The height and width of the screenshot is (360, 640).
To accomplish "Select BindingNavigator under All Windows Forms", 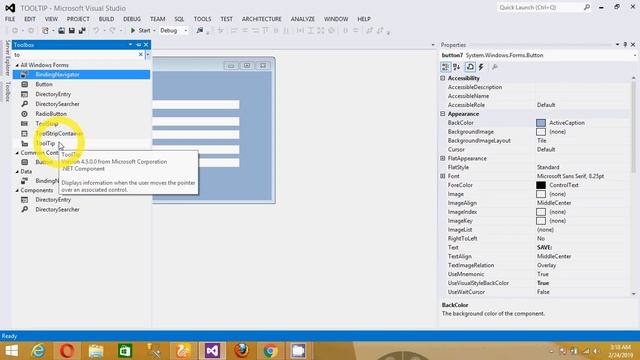I will [x=81, y=75].
